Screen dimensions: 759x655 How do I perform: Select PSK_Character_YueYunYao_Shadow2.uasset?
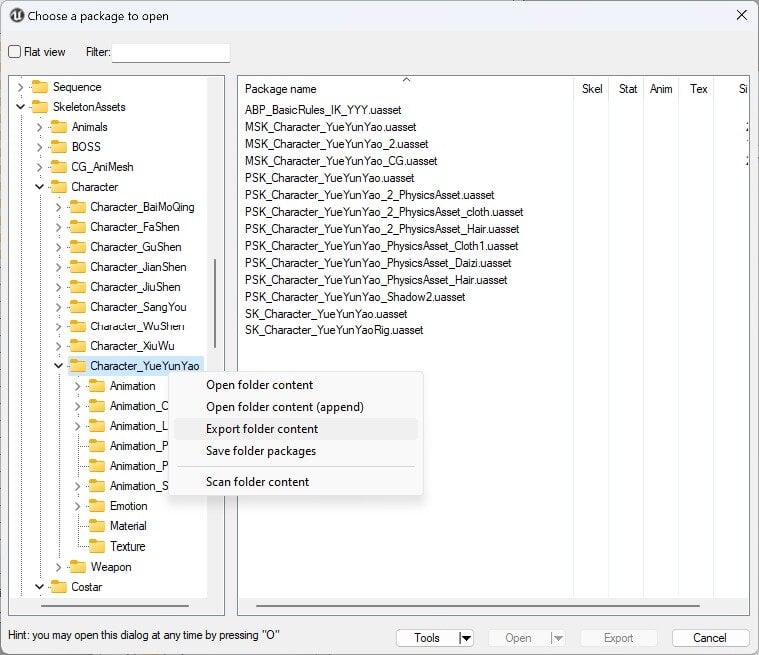coord(355,297)
